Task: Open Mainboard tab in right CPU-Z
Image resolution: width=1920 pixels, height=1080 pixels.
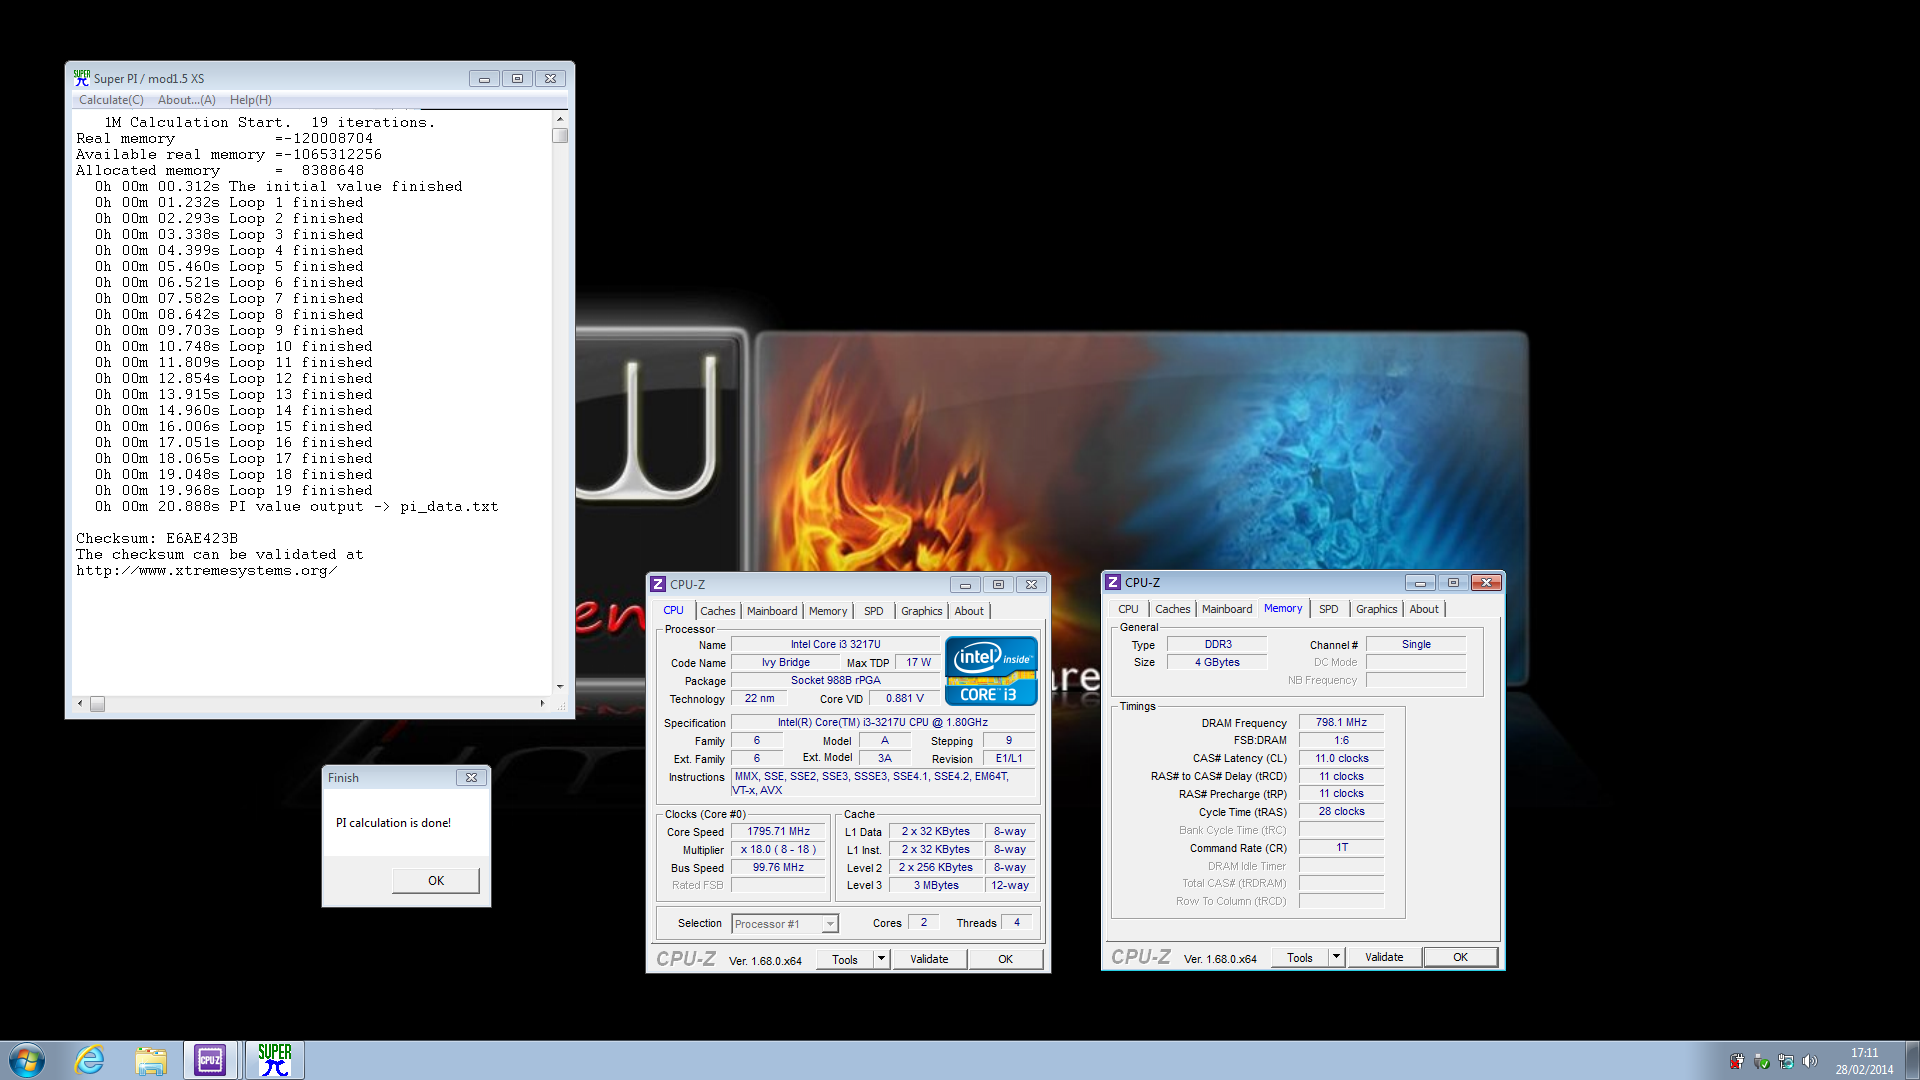Action: [x=1227, y=609]
